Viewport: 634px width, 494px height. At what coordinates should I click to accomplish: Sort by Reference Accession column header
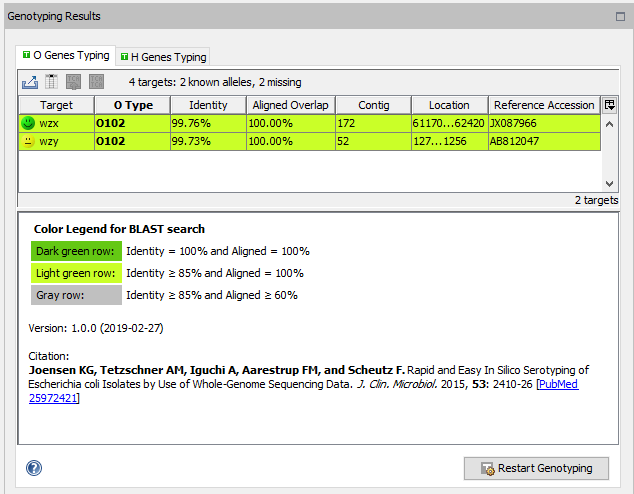pyautogui.click(x=543, y=105)
